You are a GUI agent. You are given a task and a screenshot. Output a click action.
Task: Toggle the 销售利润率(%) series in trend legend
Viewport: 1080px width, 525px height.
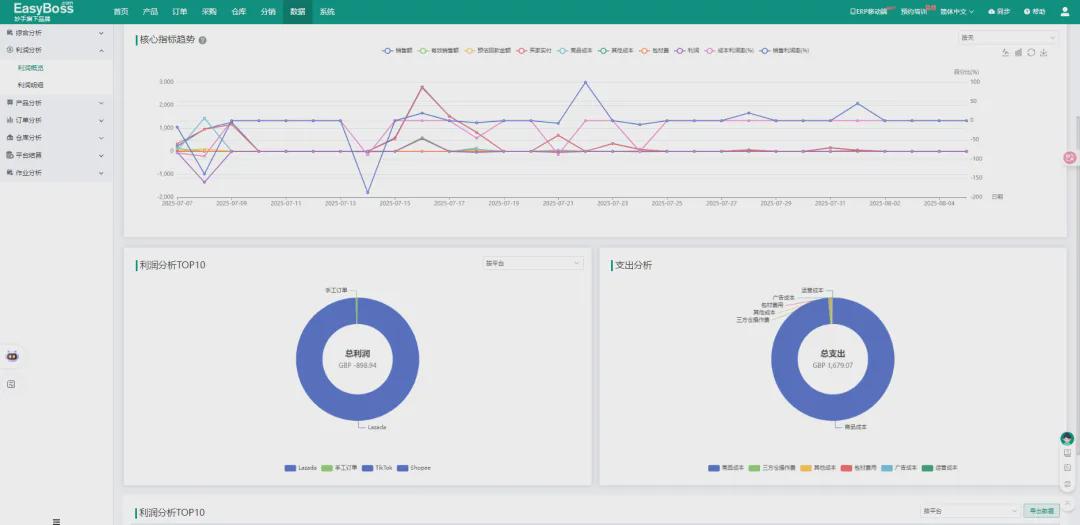[x=785, y=51]
